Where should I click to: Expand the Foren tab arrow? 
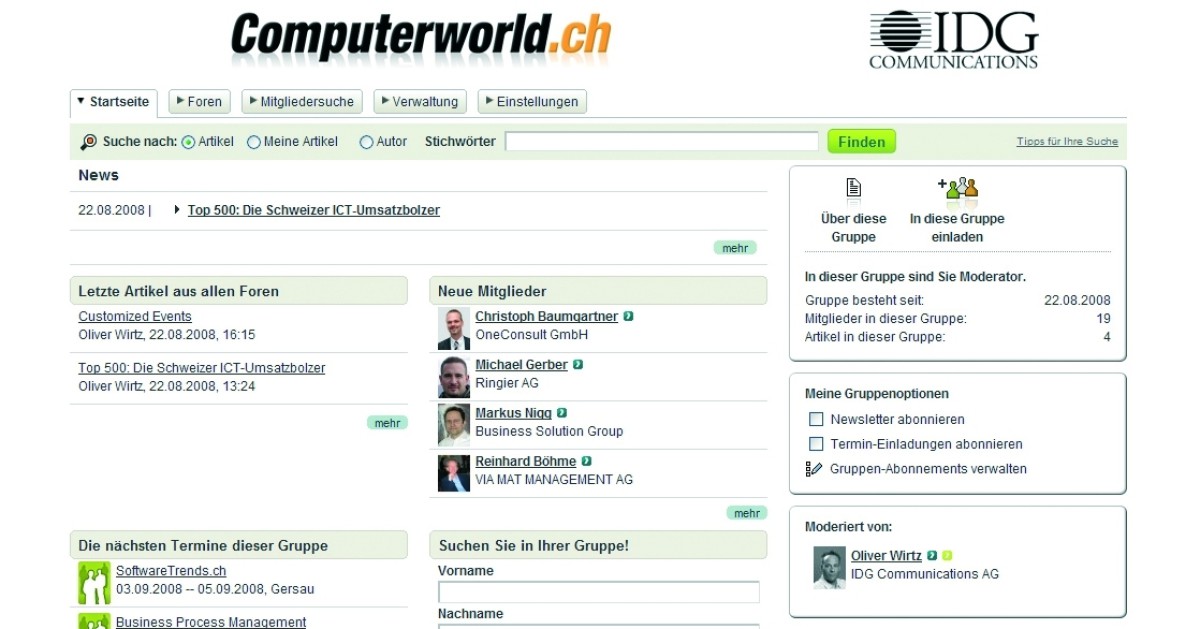(180, 101)
